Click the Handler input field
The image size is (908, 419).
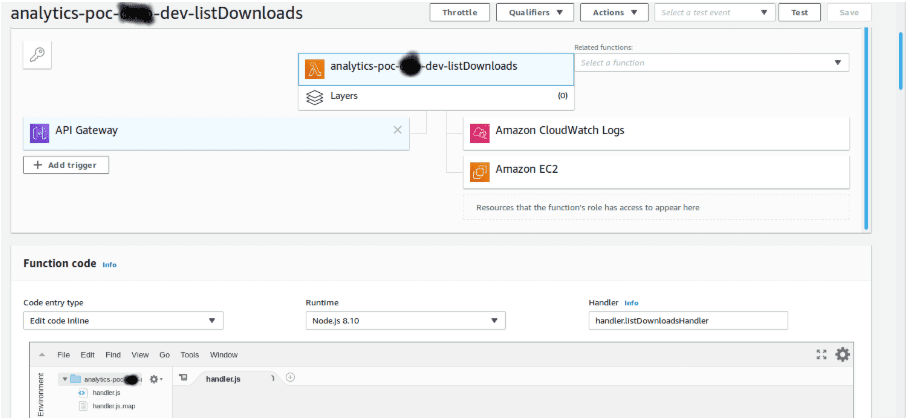click(x=688, y=321)
